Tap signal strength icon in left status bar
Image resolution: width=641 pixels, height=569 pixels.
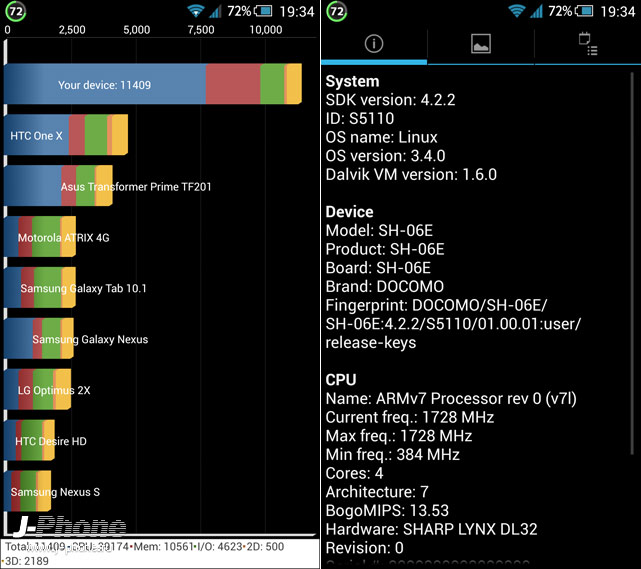215,11
